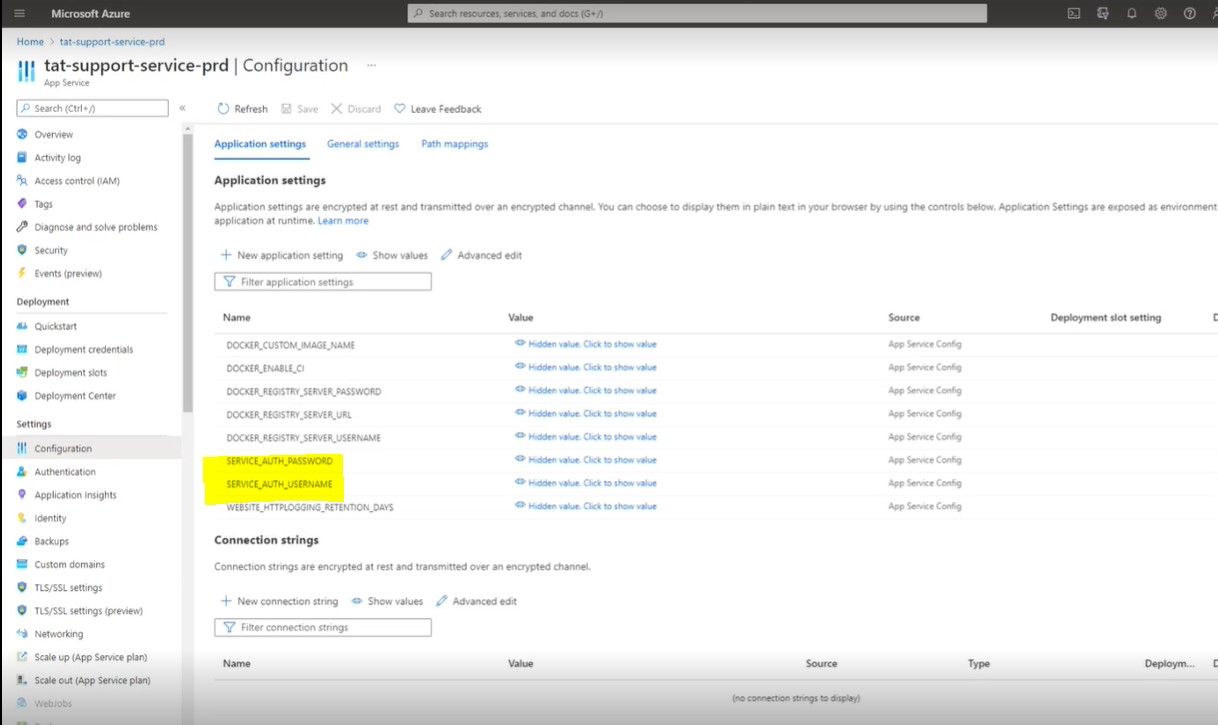This screenshot has height=725, width=1218.
Task: Open the Help question mark icon
Action: coord(1190,13)
